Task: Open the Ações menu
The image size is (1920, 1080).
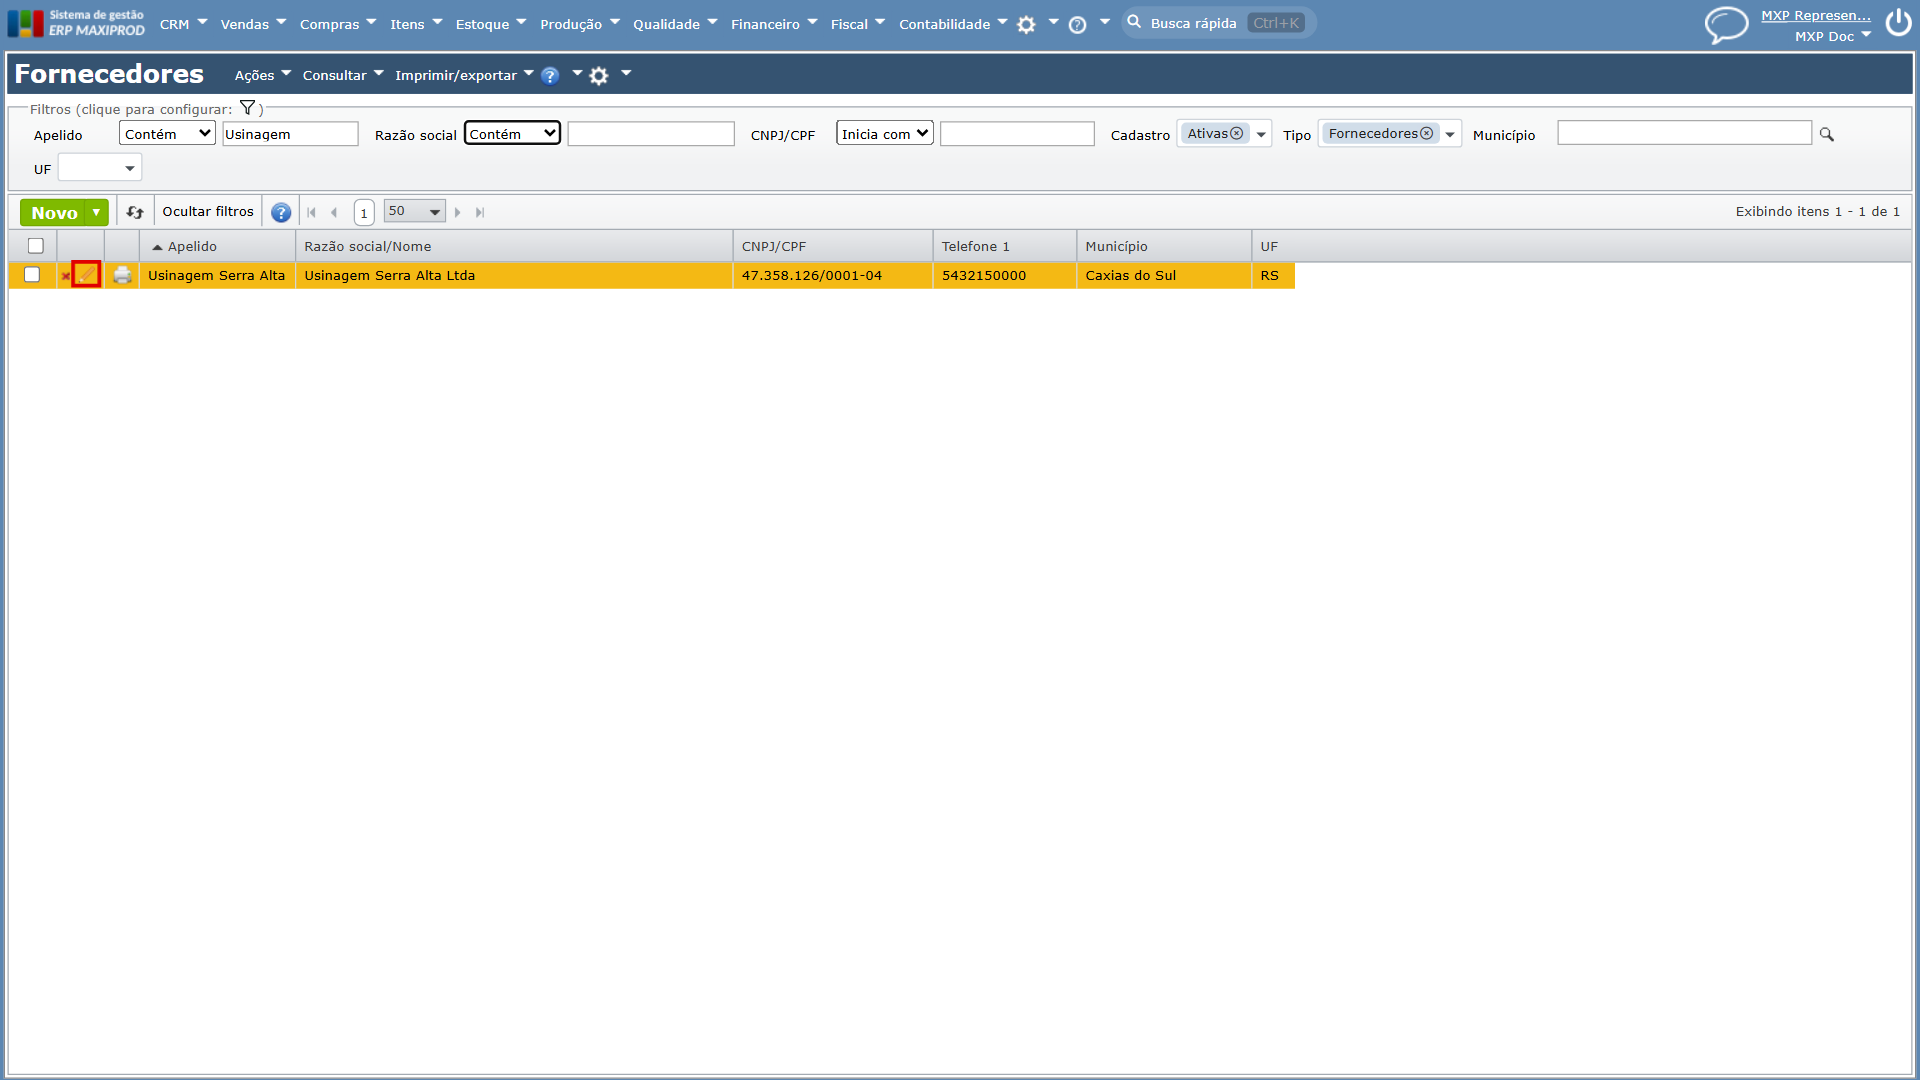Action: pos(263,75)
